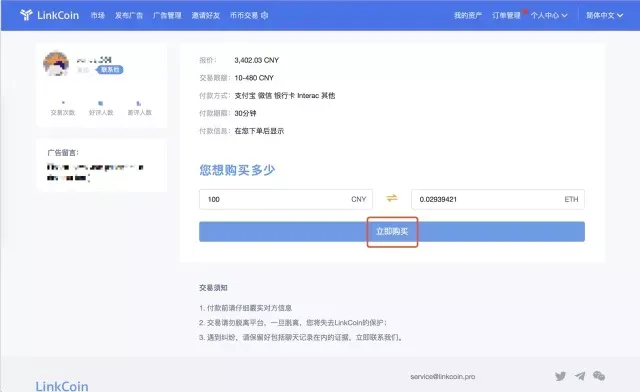Click the payment methods 支付宝 微信 银行卡 text
640x392 pixels.
pos(264,96)
